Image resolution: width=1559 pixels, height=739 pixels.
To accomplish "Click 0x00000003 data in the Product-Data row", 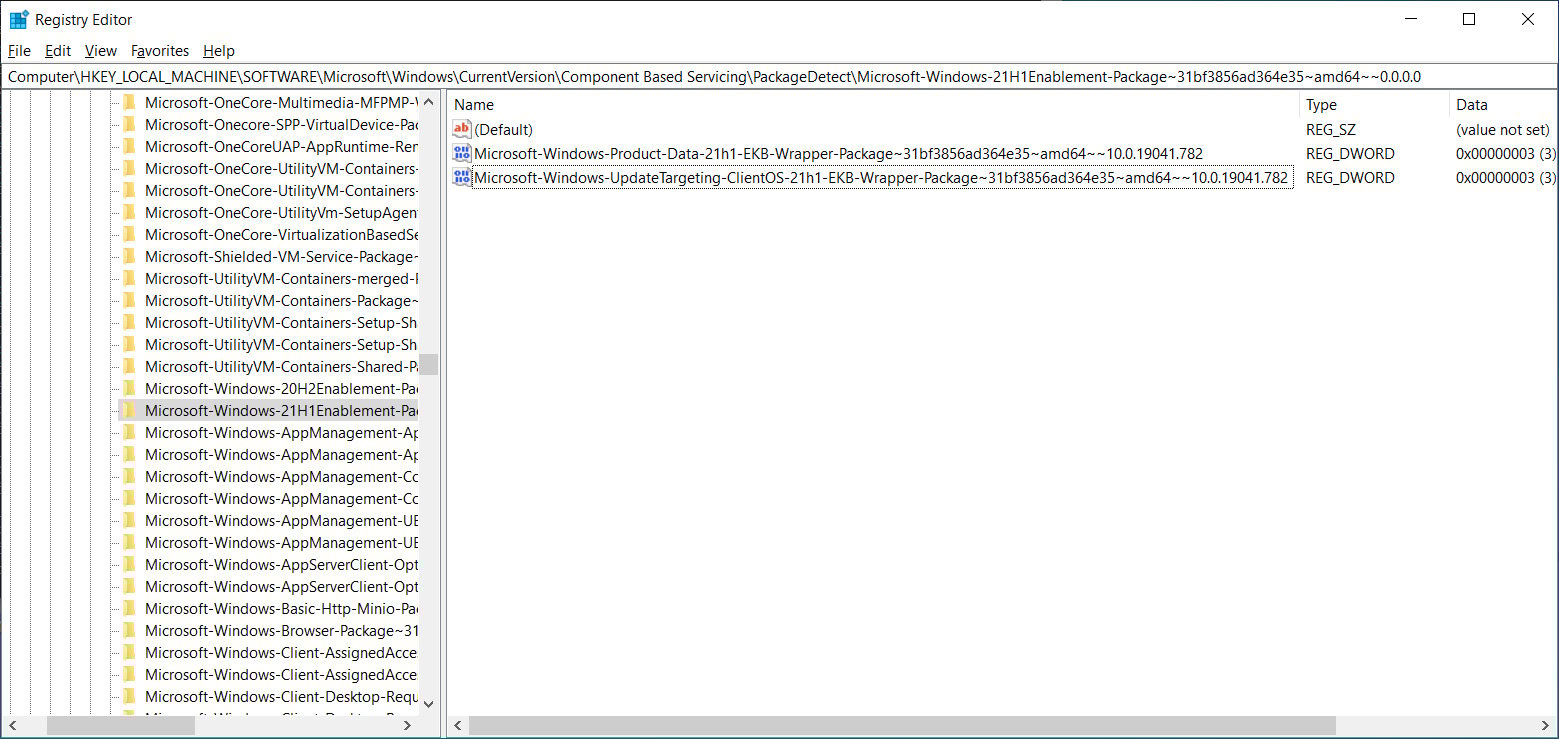I will (x=1506, y=153).
